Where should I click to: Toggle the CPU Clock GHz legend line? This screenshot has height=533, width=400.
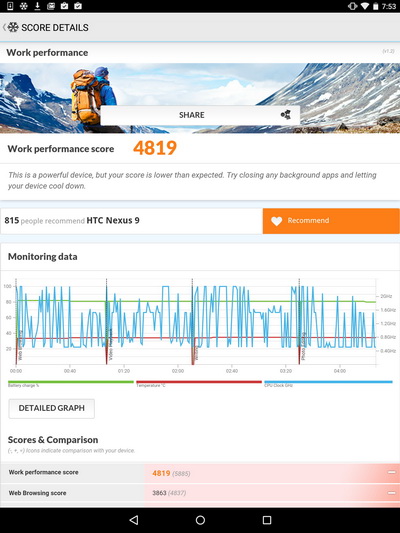(x=328, y=383)
